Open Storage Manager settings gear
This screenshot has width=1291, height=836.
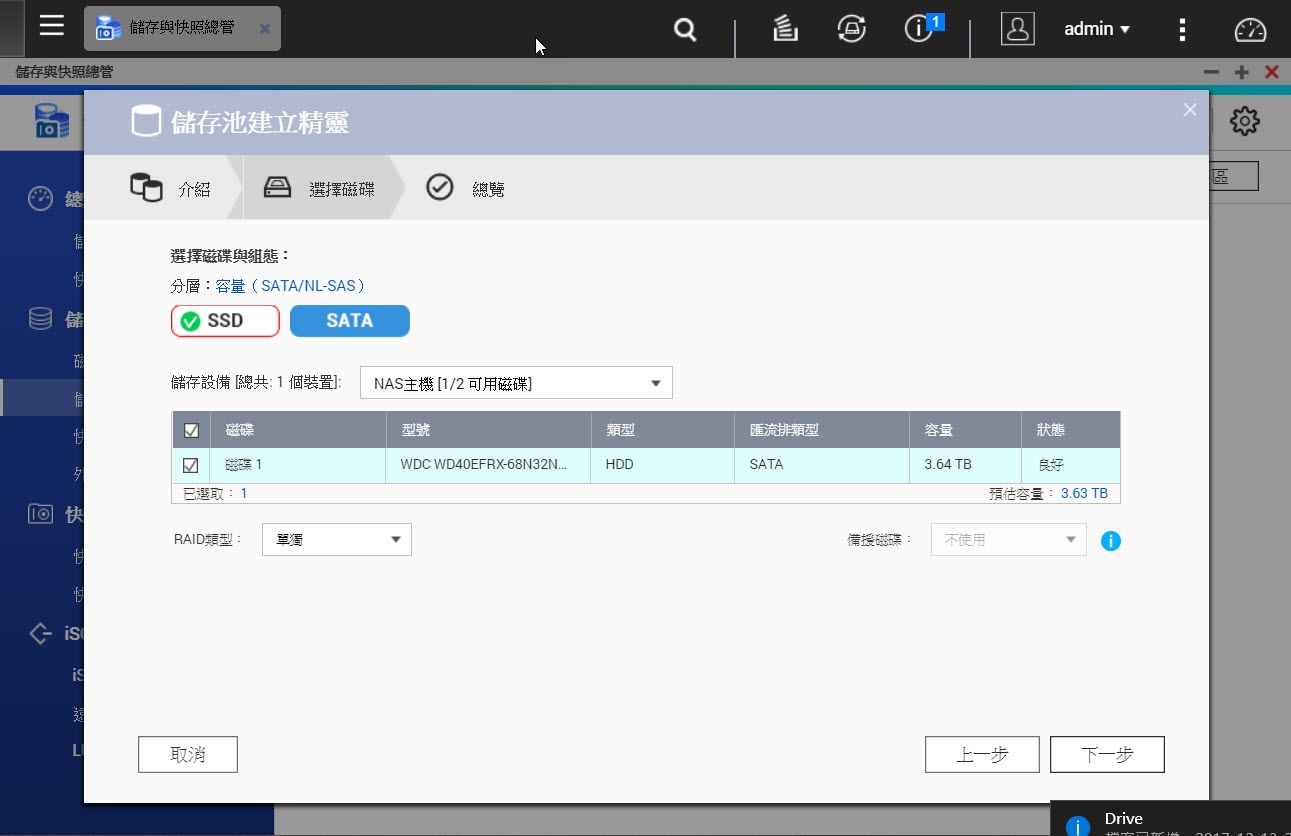1244,122
